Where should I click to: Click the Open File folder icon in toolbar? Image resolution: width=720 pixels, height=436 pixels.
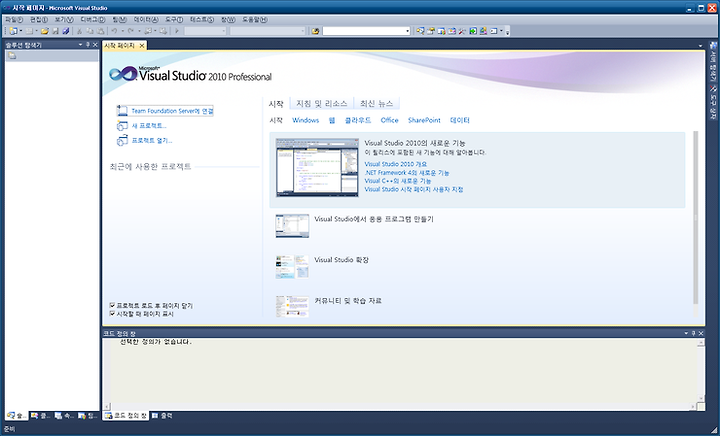45,31
